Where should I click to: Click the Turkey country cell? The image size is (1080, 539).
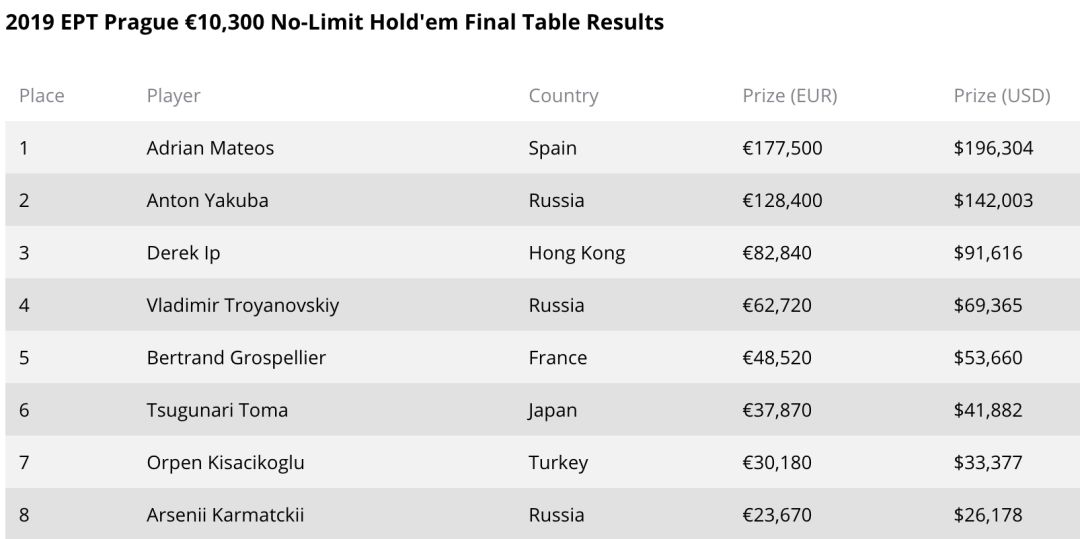[x=559, y=463]
